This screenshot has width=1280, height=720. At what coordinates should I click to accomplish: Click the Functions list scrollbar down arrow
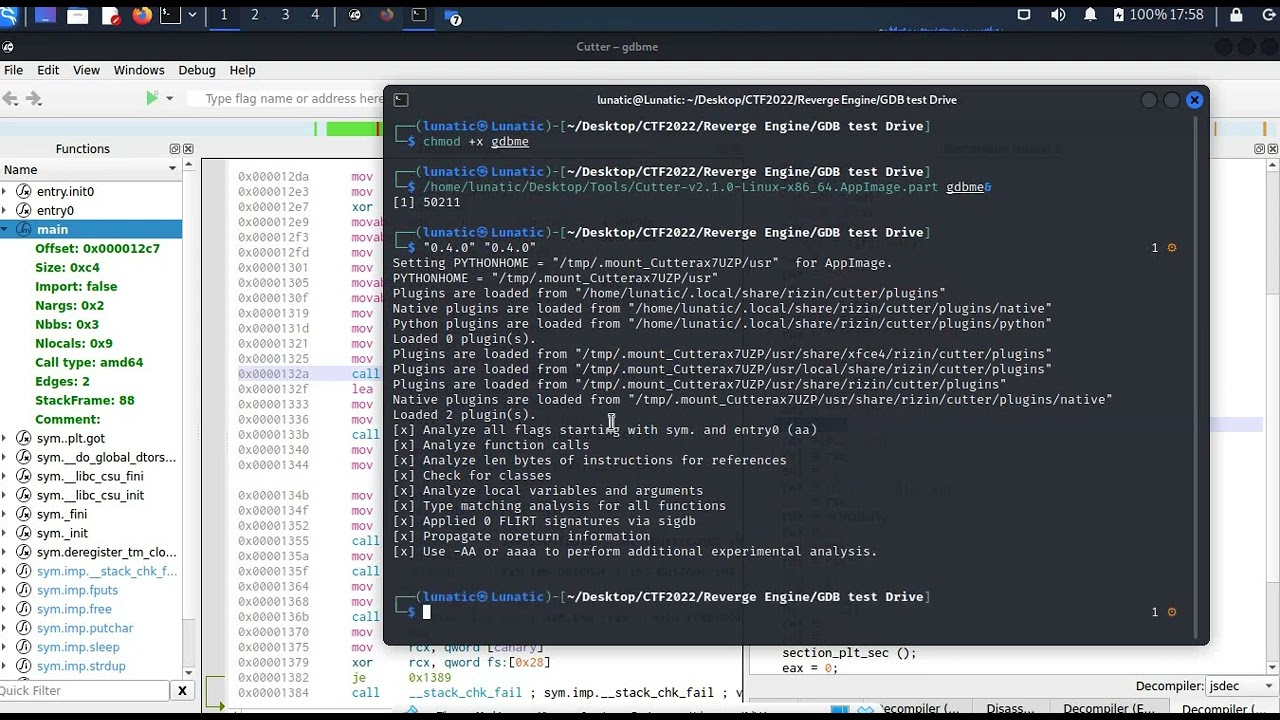tap(188, 673)
